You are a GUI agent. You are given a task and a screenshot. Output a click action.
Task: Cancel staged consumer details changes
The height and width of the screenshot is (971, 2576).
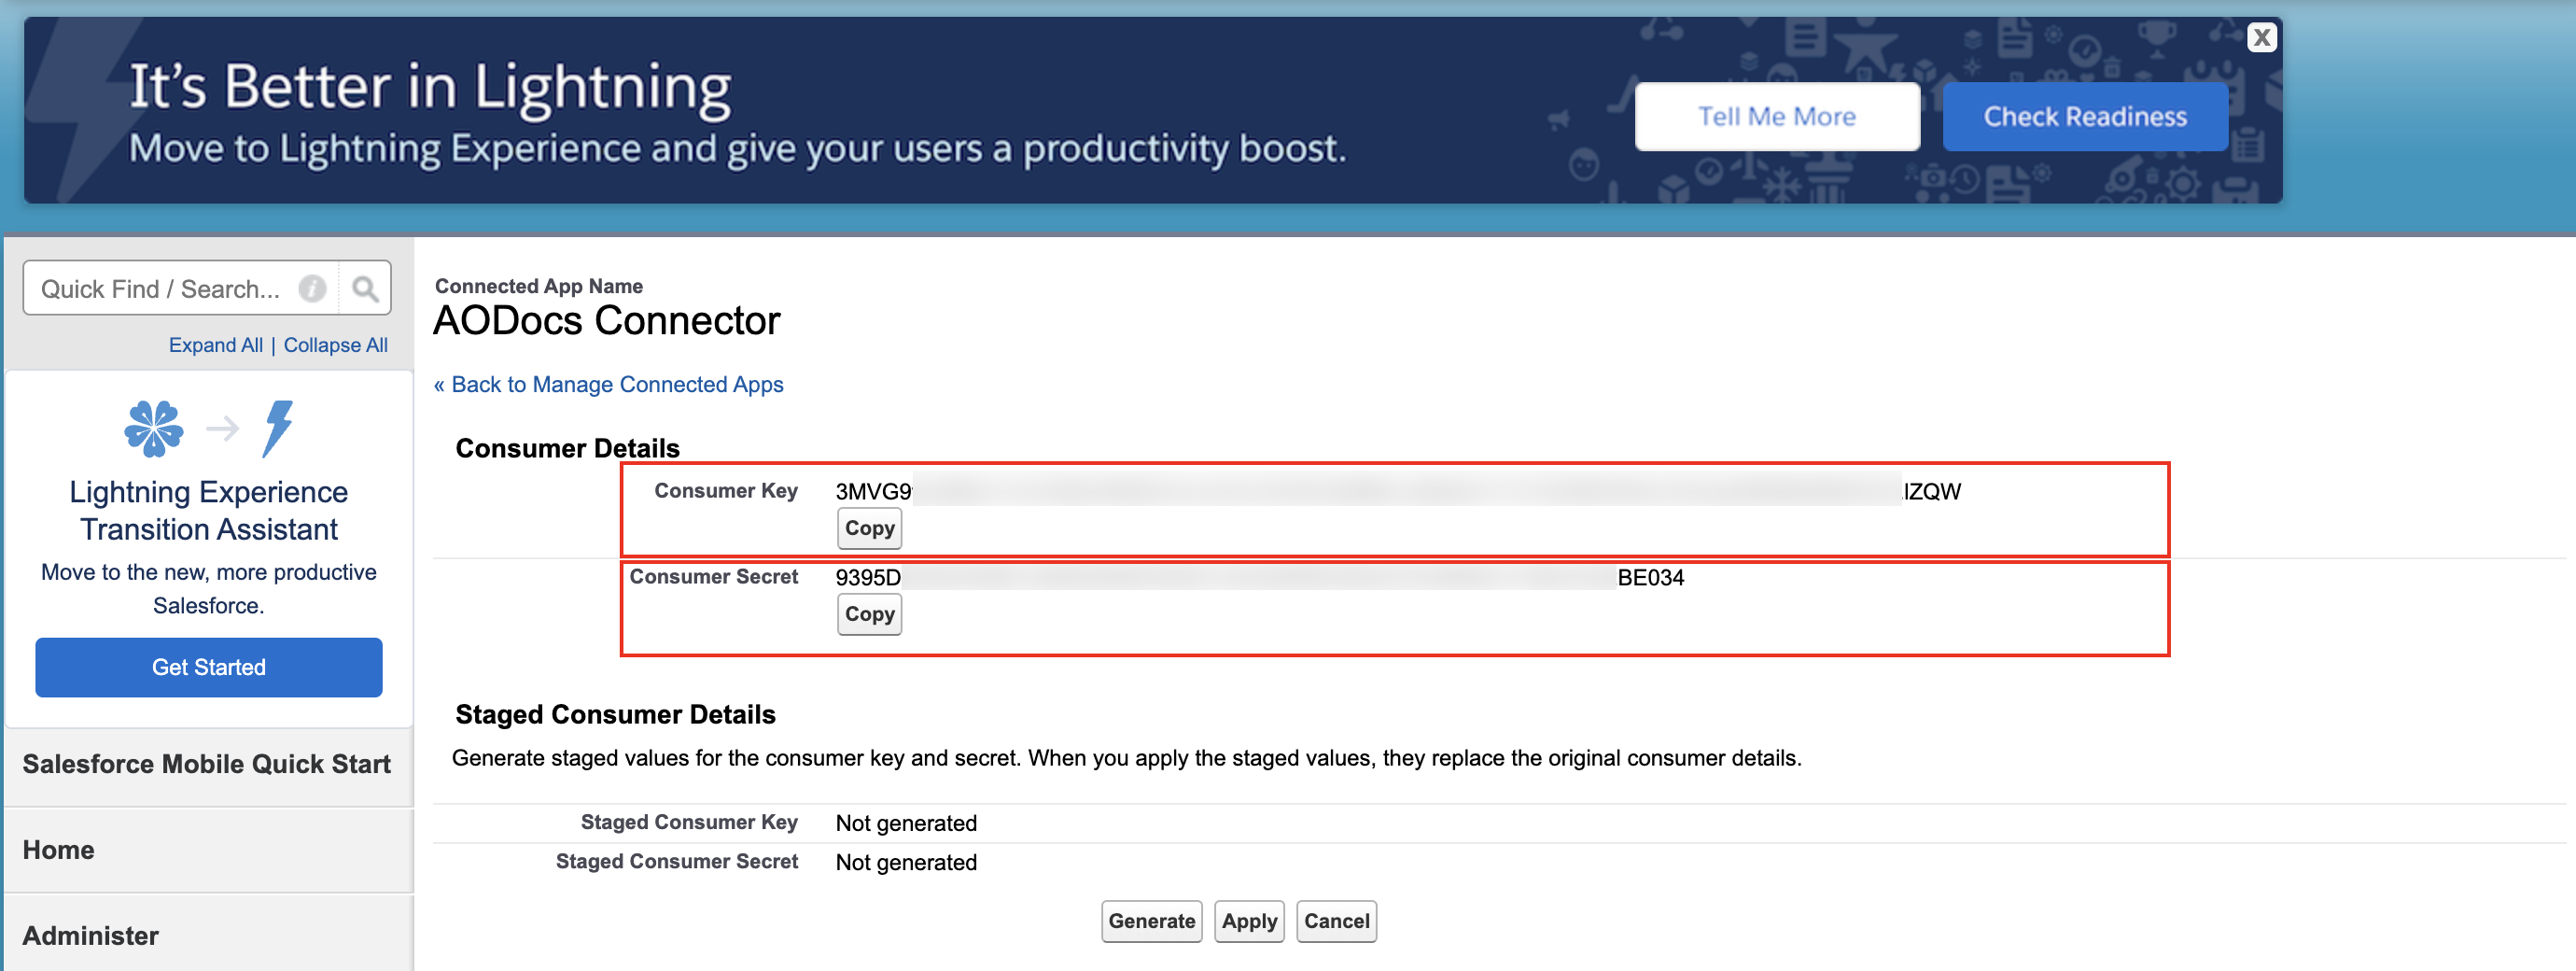[x=1336, y=921]
